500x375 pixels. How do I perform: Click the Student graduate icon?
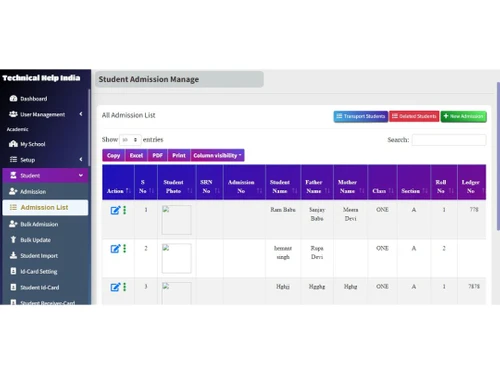click(13, 175)
